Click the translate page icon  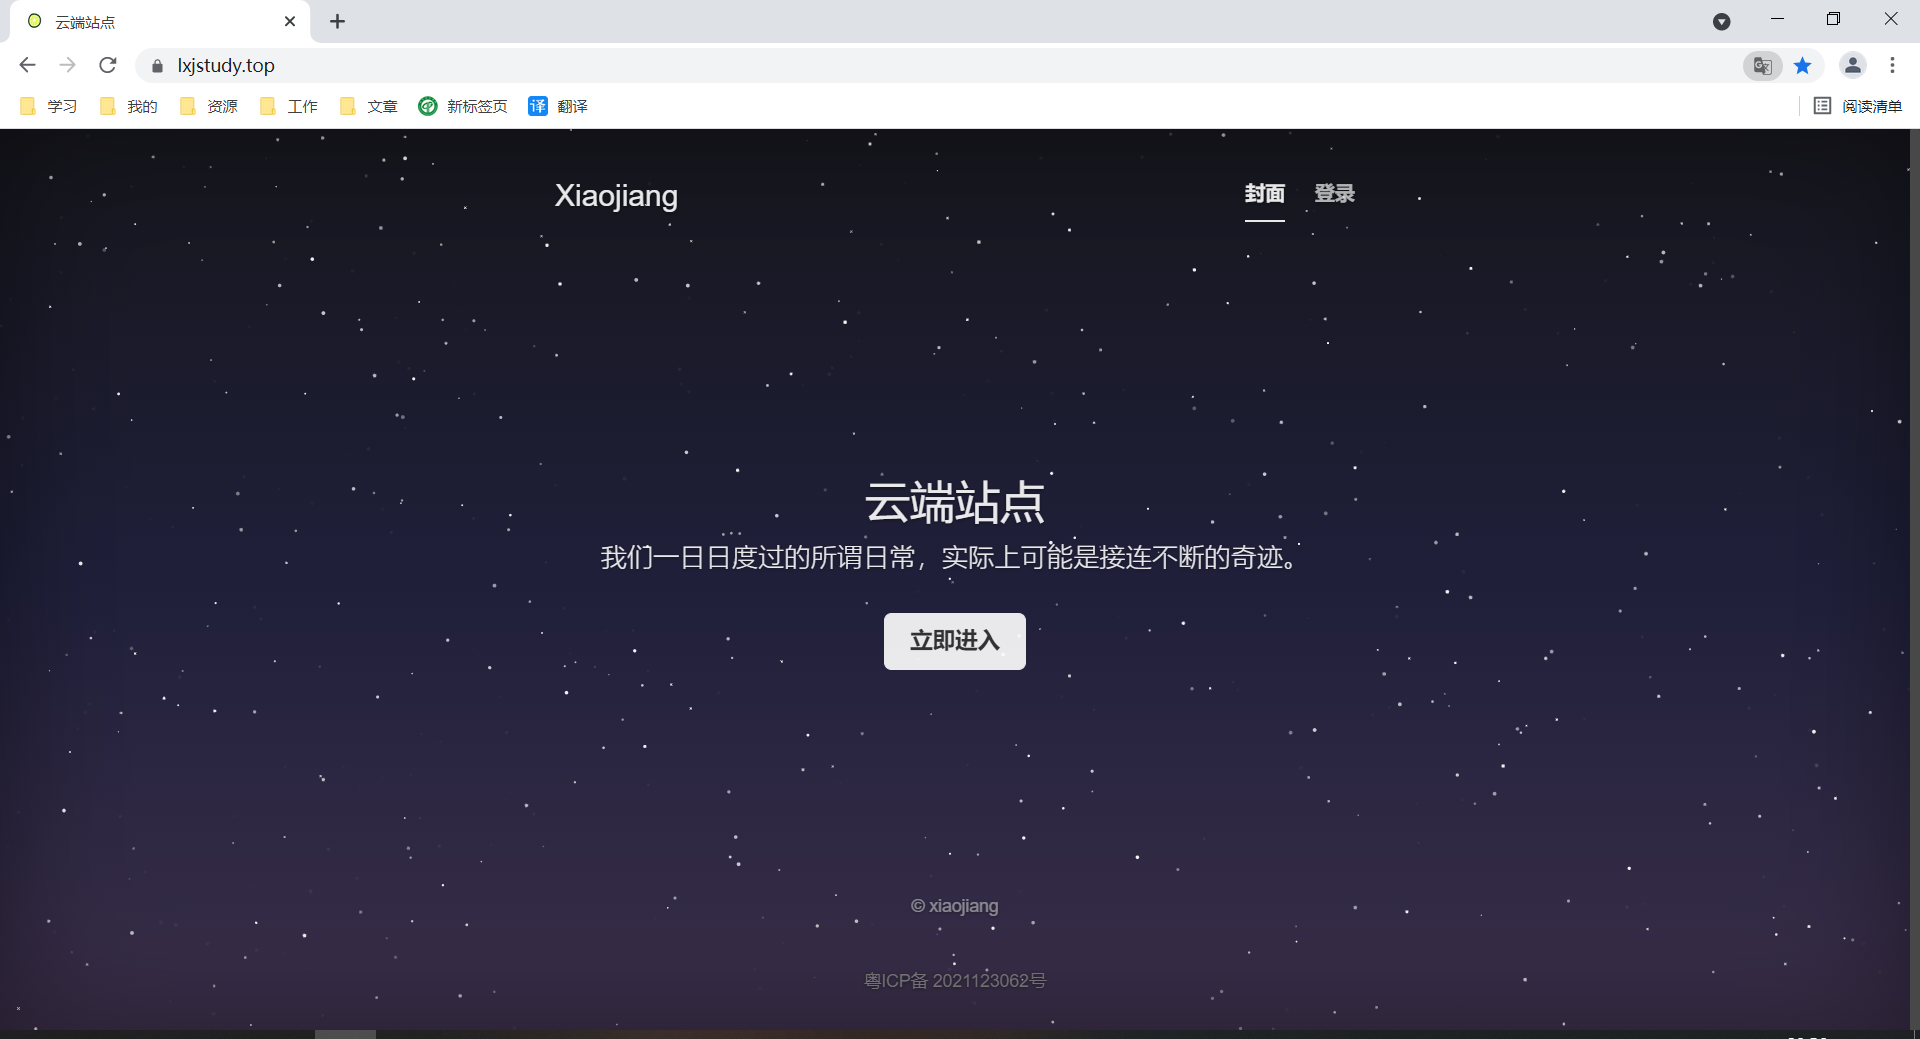click(x=1762, y=66)
